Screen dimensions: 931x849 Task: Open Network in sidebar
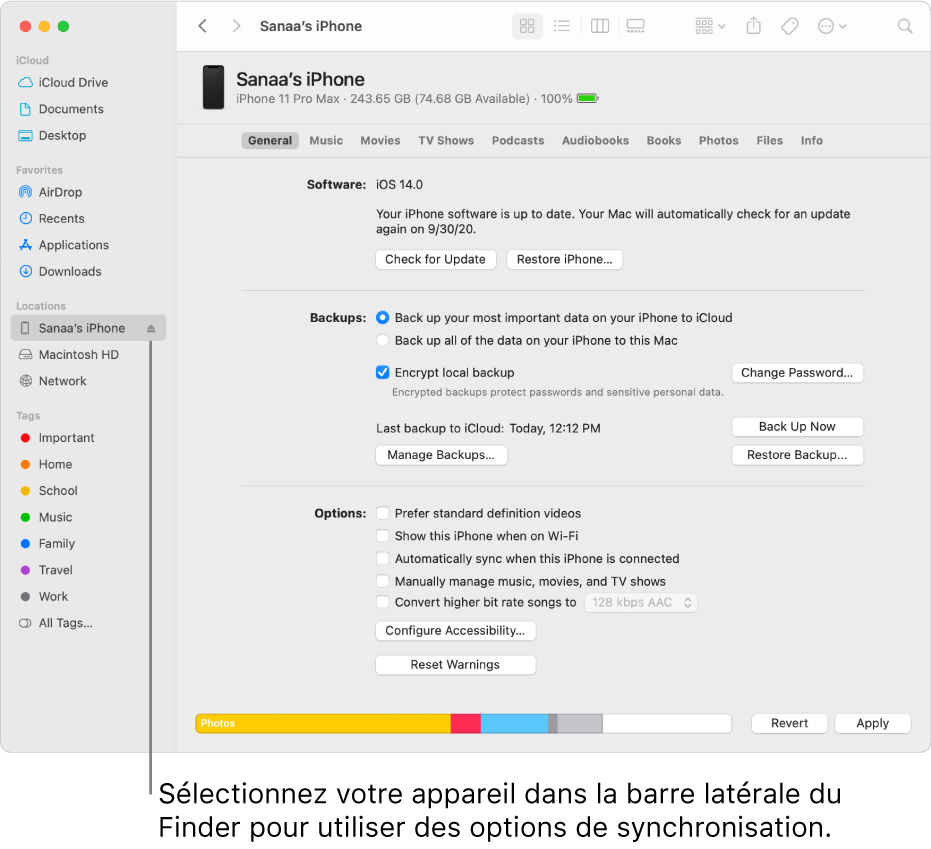[53, 381]
